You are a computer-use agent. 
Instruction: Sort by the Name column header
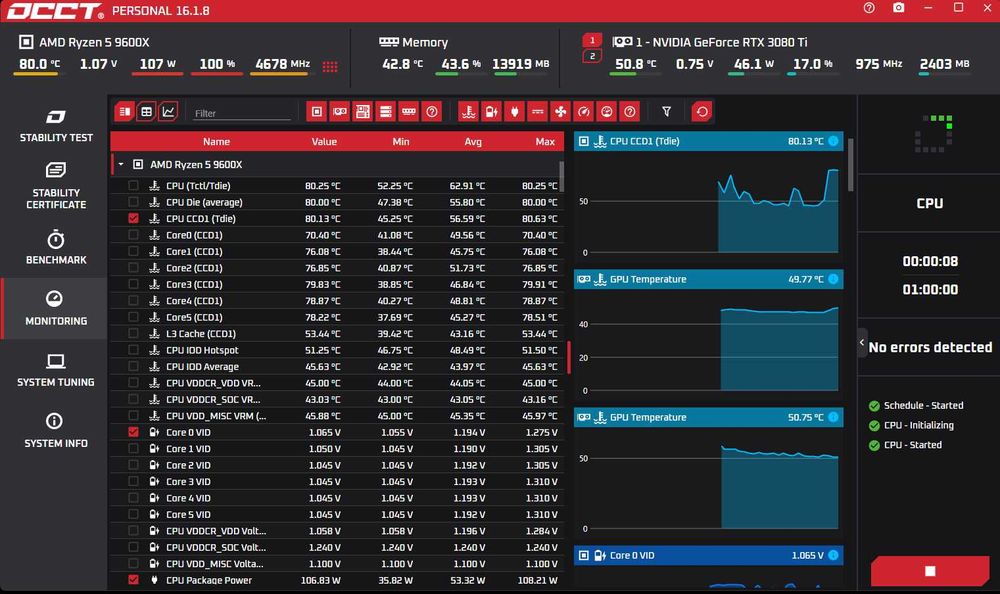tap(216, 142)
